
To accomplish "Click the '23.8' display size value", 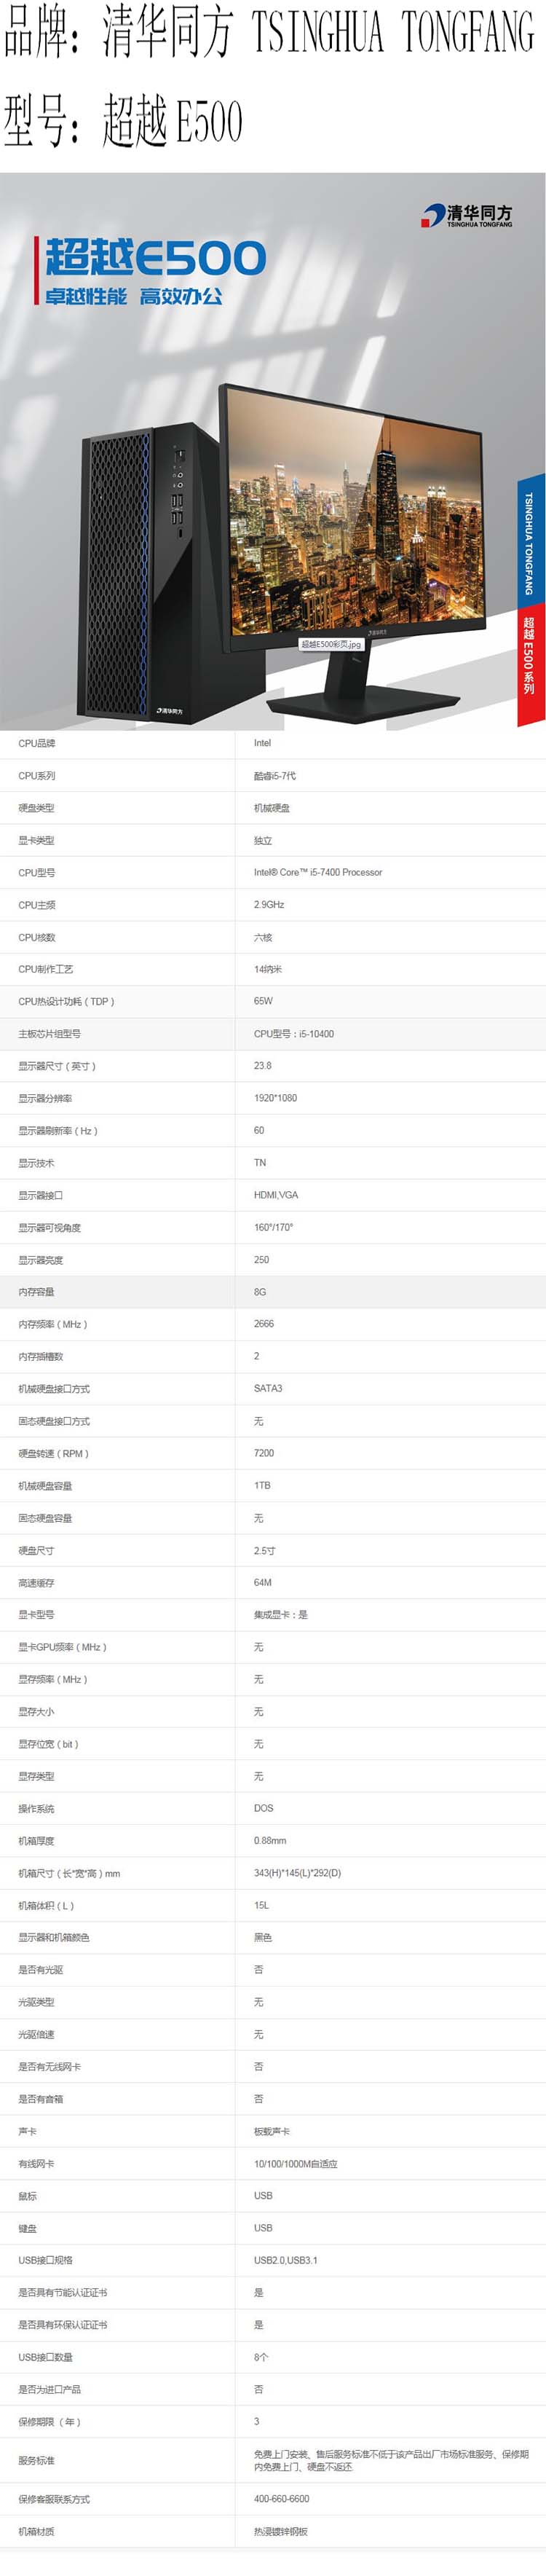I will [263, 1066].
